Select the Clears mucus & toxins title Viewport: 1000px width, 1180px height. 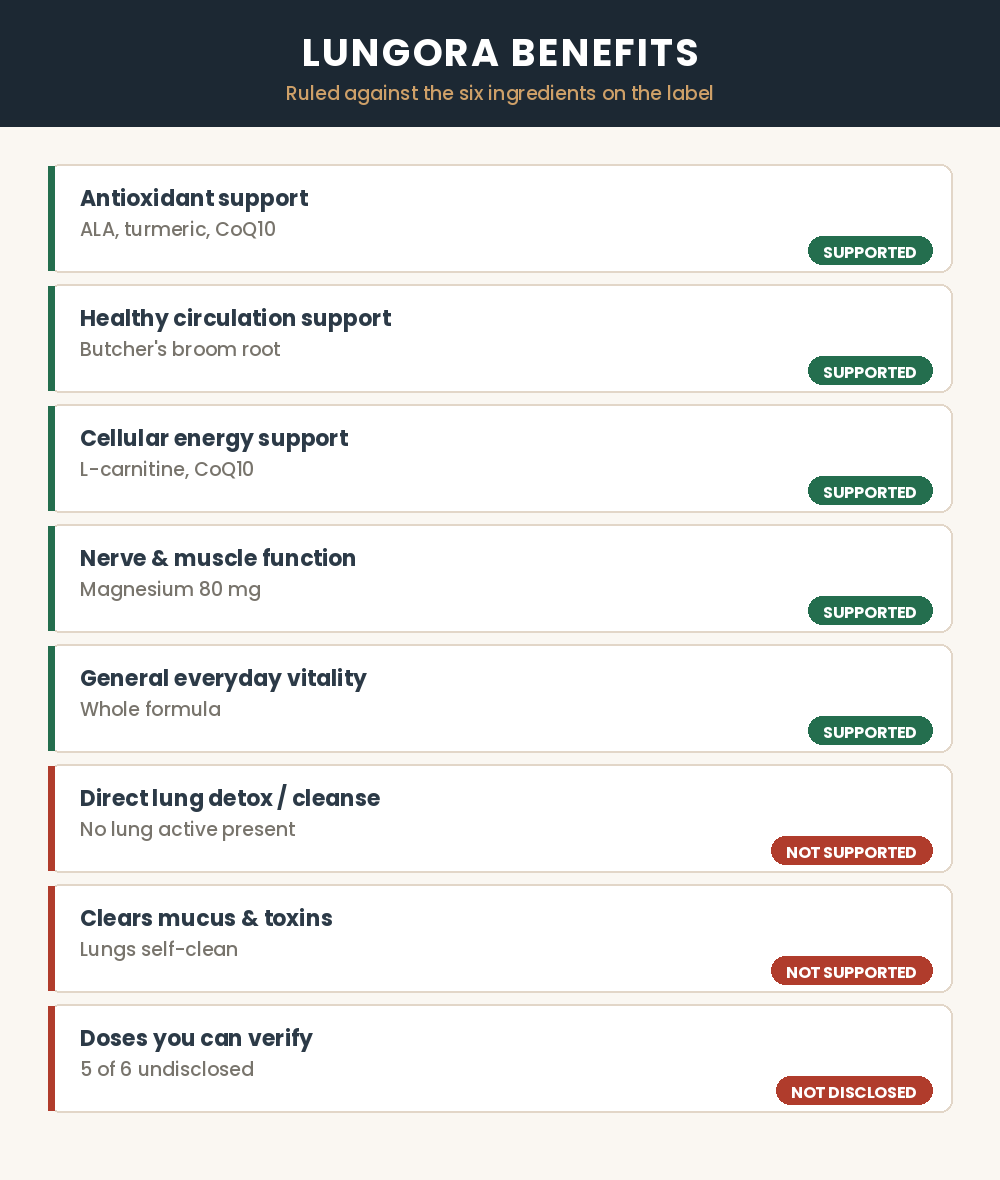coord(206,918)
